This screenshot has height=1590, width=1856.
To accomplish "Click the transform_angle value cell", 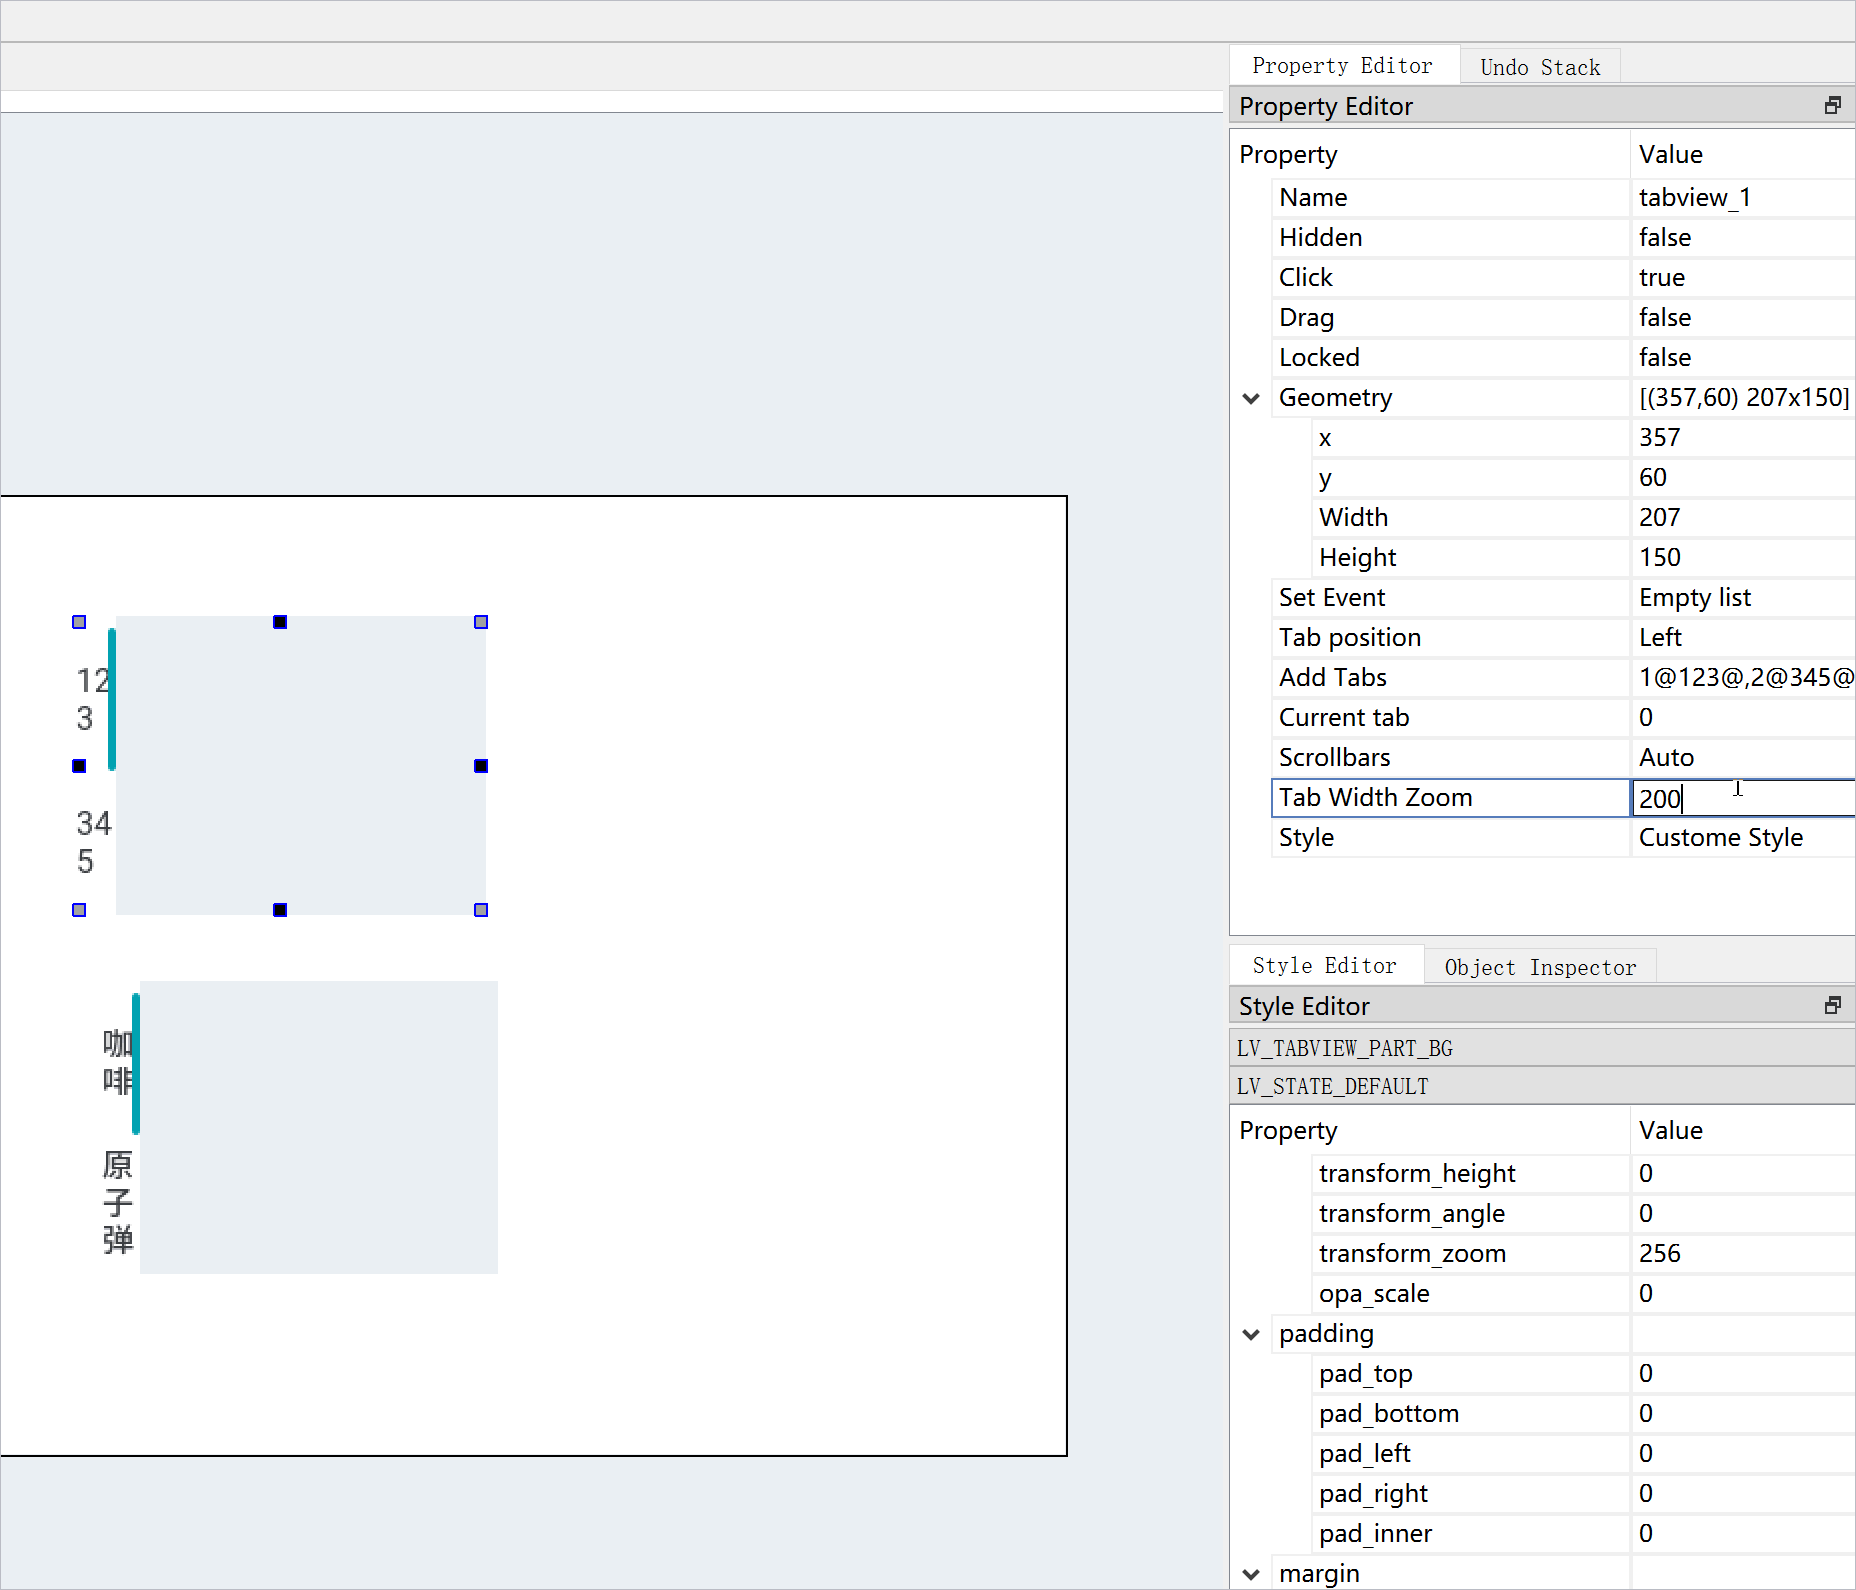I will click(x=1743, y=1214).
